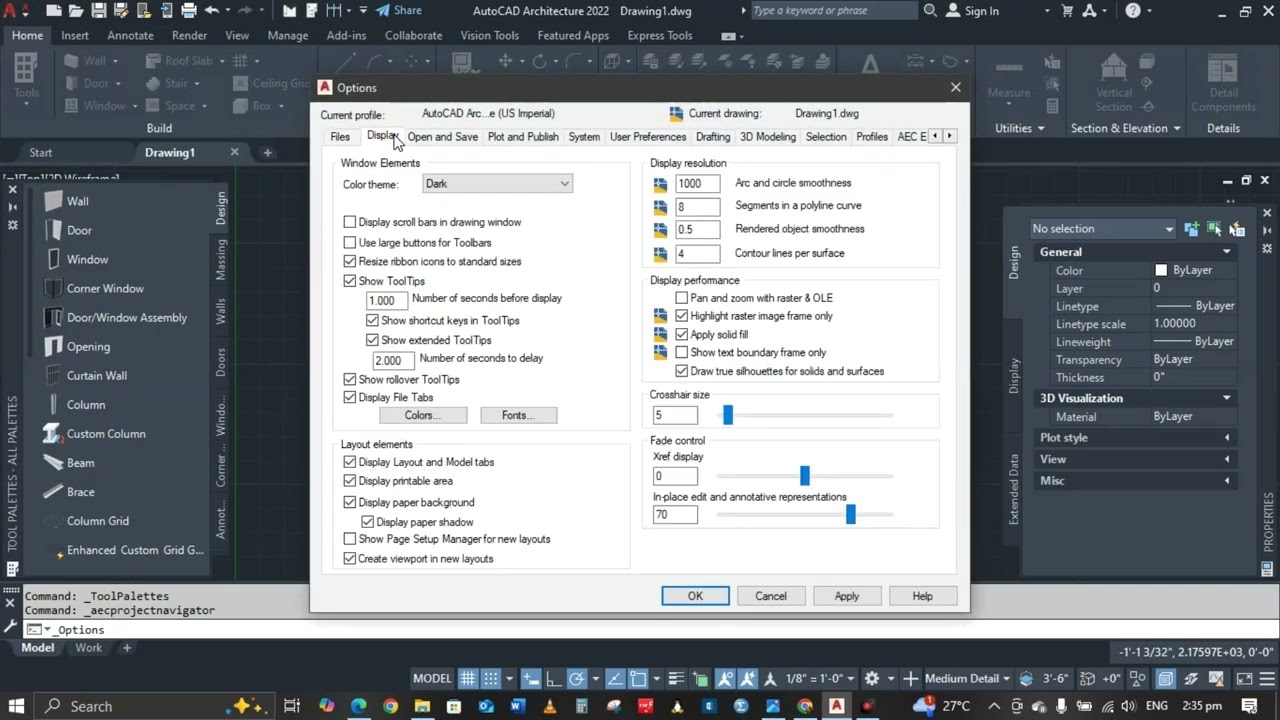Click the Quick Select icon in Properties palette

click(1236, 229)
